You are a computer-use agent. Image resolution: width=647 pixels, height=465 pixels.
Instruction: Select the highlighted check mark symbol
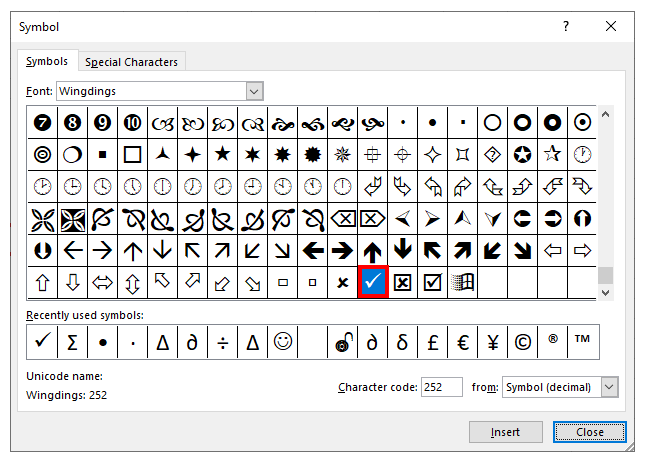[x=372, y=283]
